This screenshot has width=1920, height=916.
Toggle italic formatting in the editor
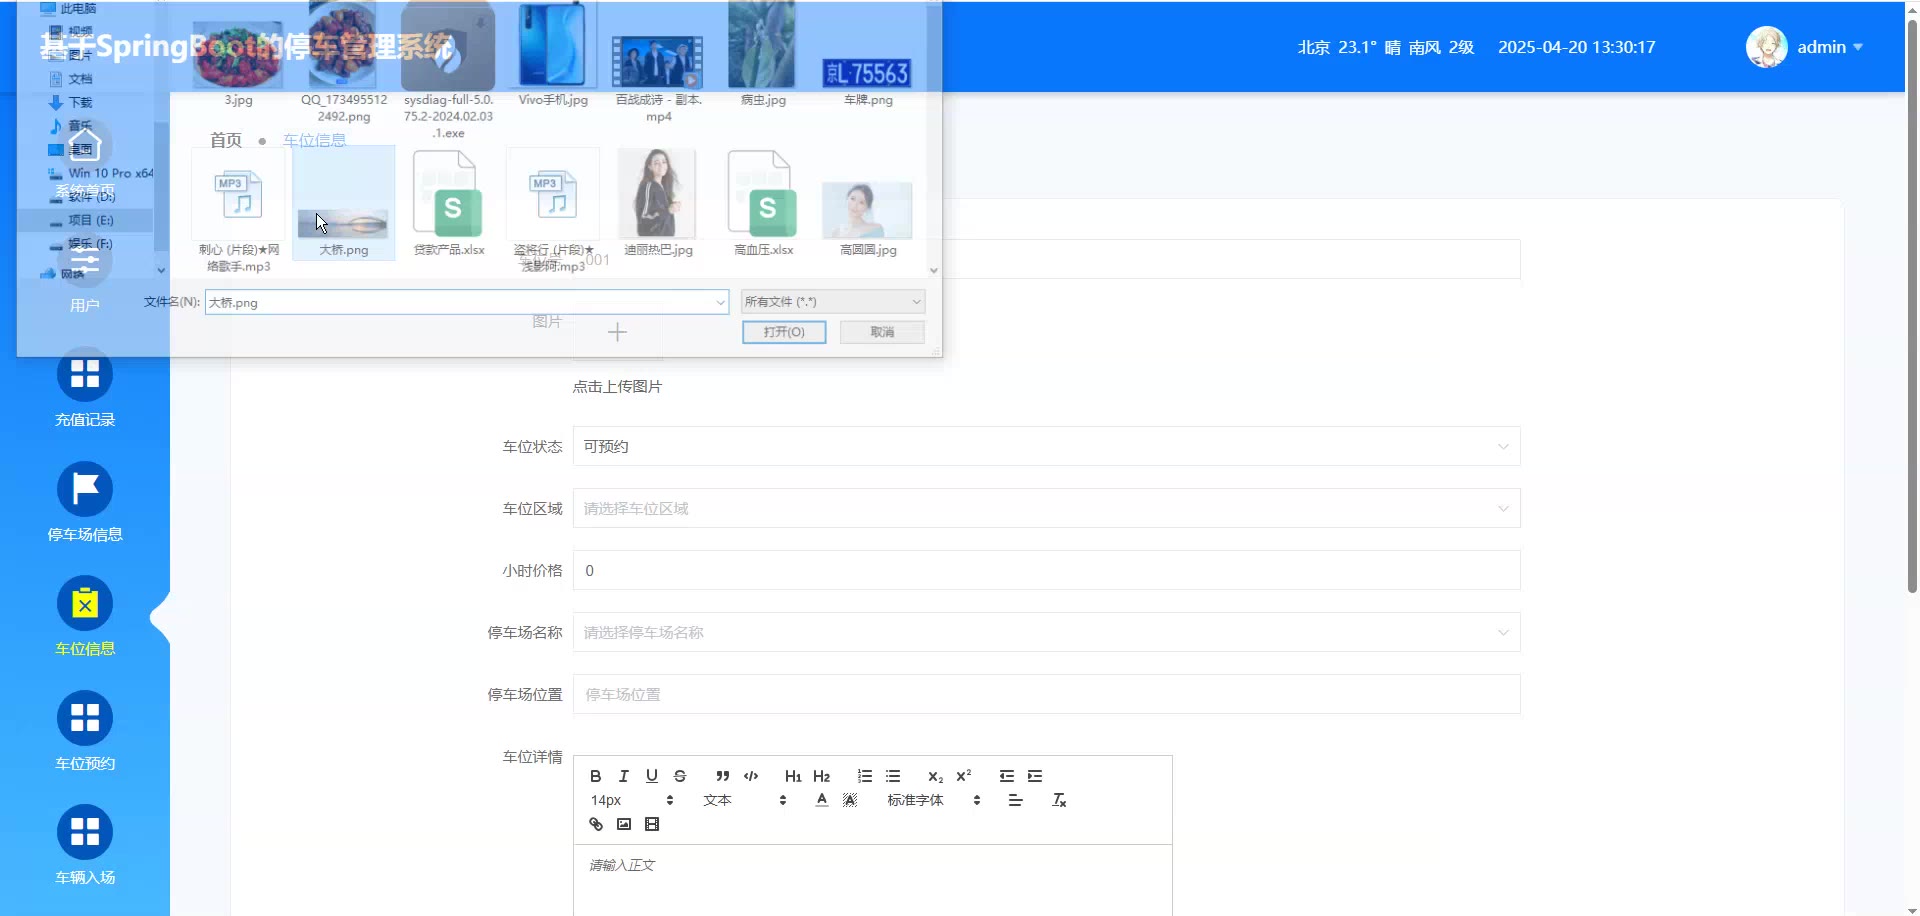coord(623,776)
